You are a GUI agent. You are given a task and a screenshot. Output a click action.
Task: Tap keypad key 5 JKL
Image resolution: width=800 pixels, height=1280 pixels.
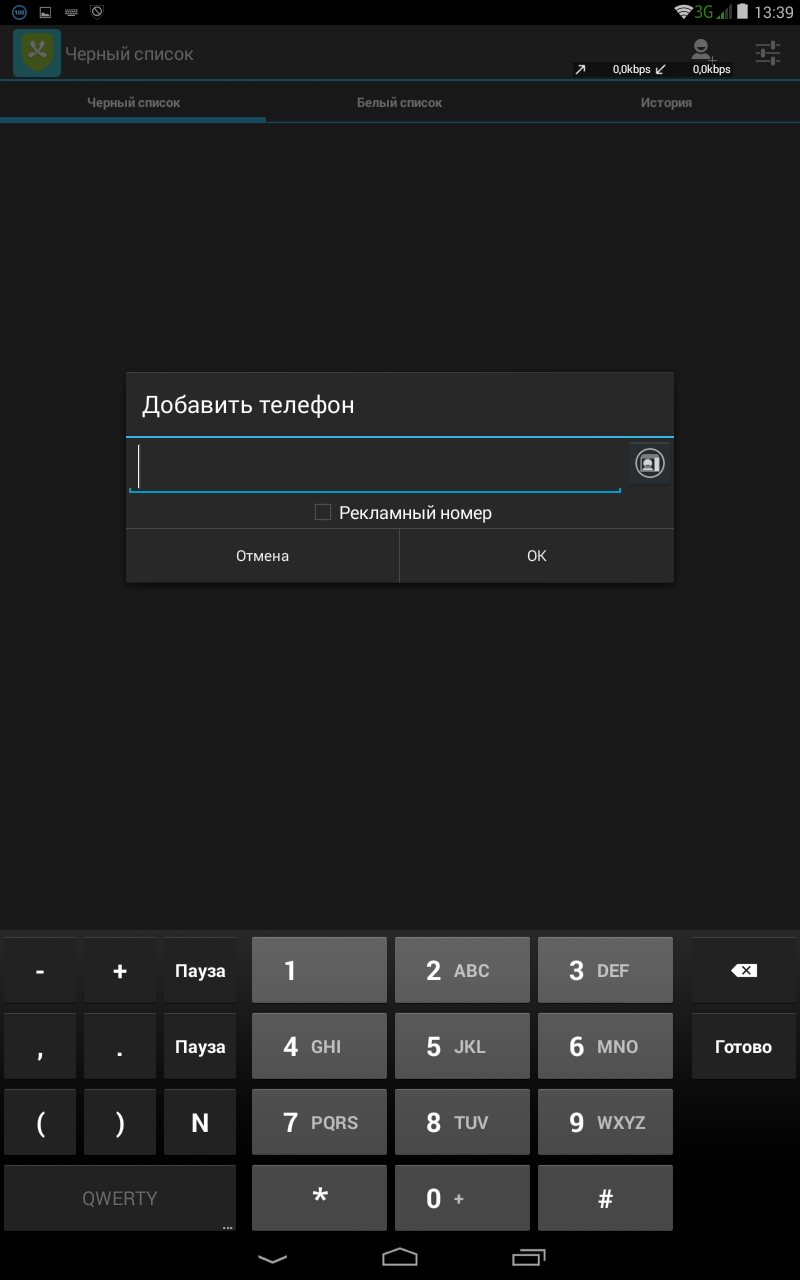(x=462, y=1046)
